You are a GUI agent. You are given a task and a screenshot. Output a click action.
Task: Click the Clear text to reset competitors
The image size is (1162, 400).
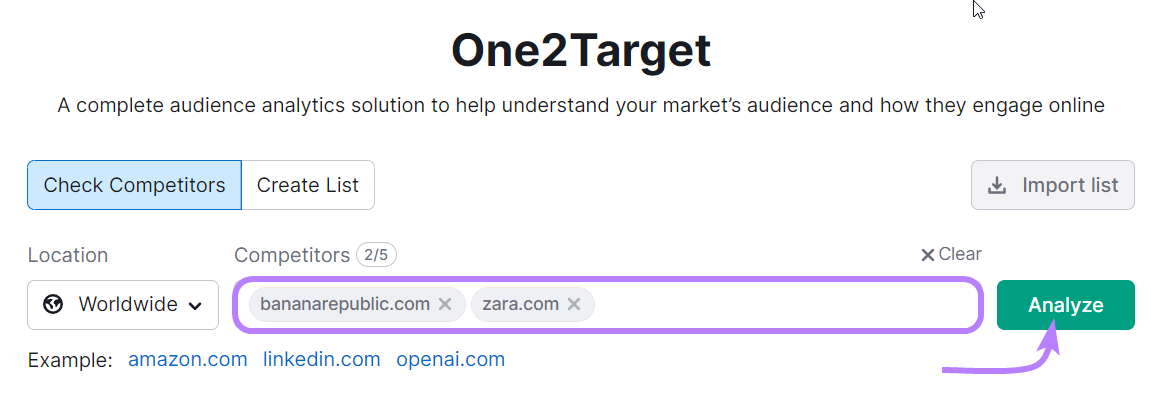[x=960, y=254]
